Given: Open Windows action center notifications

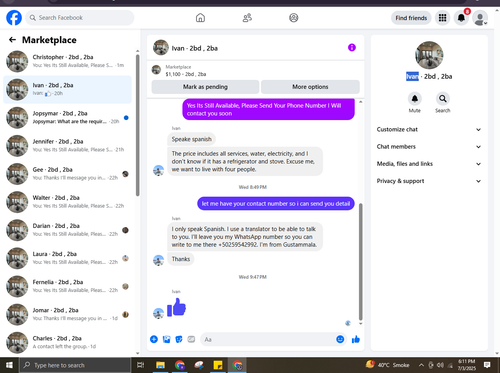Looking at the screenshot, I should coord(487,365).
